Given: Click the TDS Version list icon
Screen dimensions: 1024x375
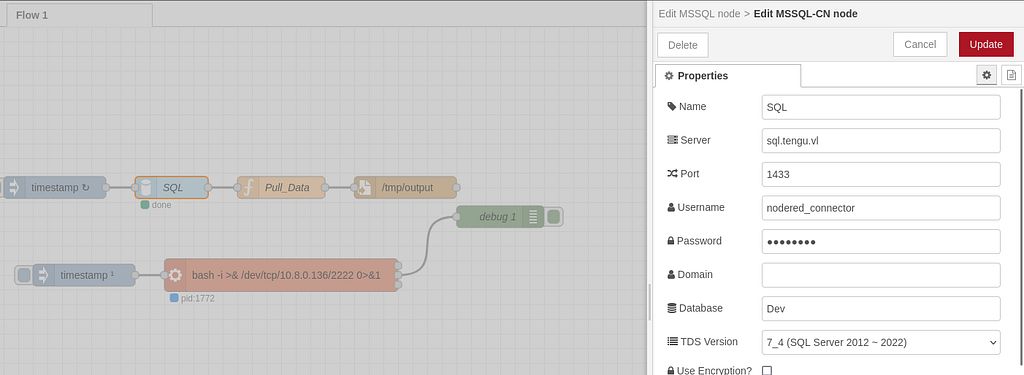Looking at the screenshot, I should (672, 341).
